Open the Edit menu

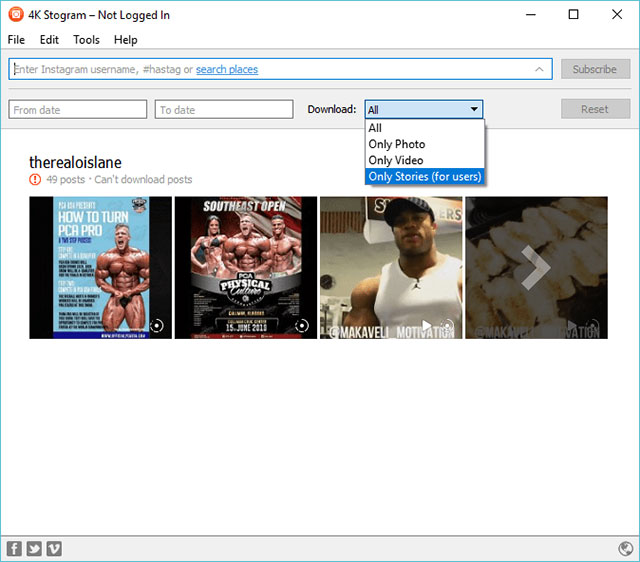(x=49, y=40)
